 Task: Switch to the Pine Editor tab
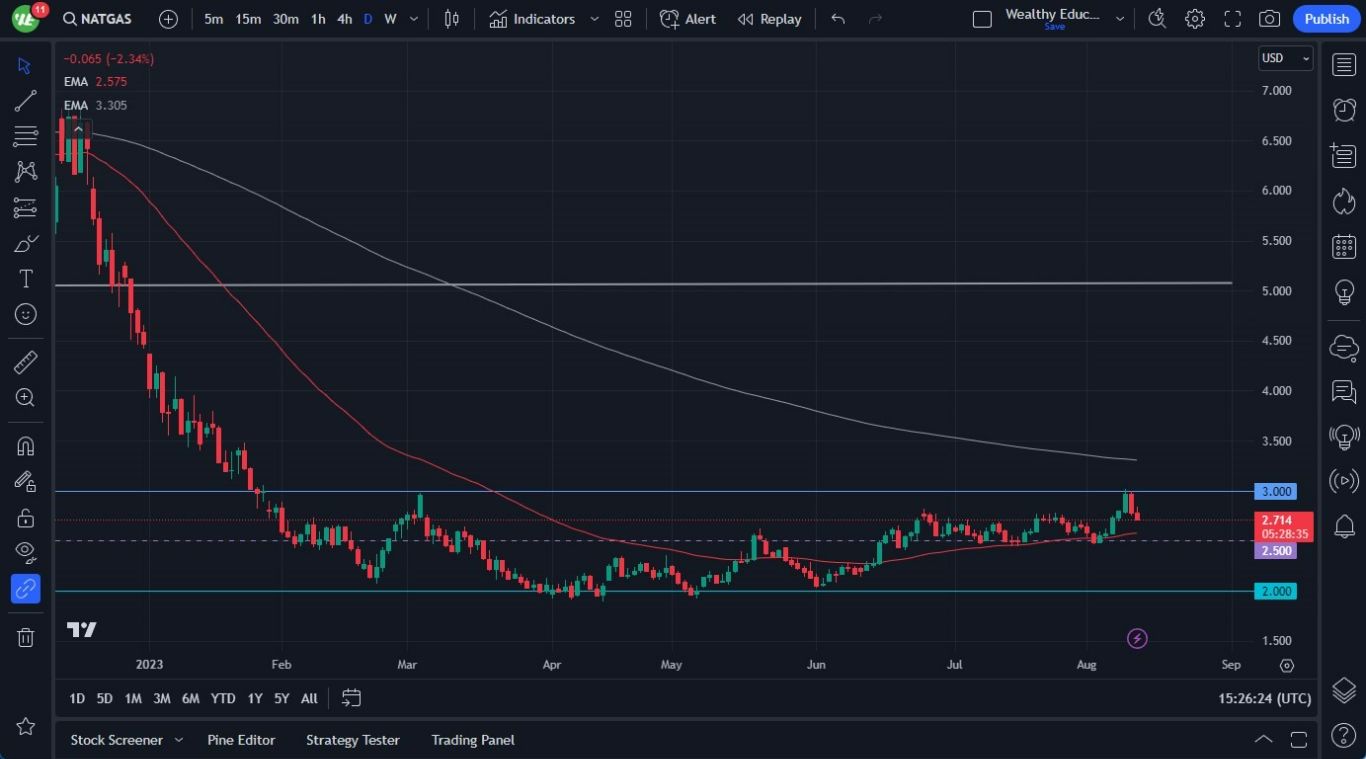click(x=241, y=740)
